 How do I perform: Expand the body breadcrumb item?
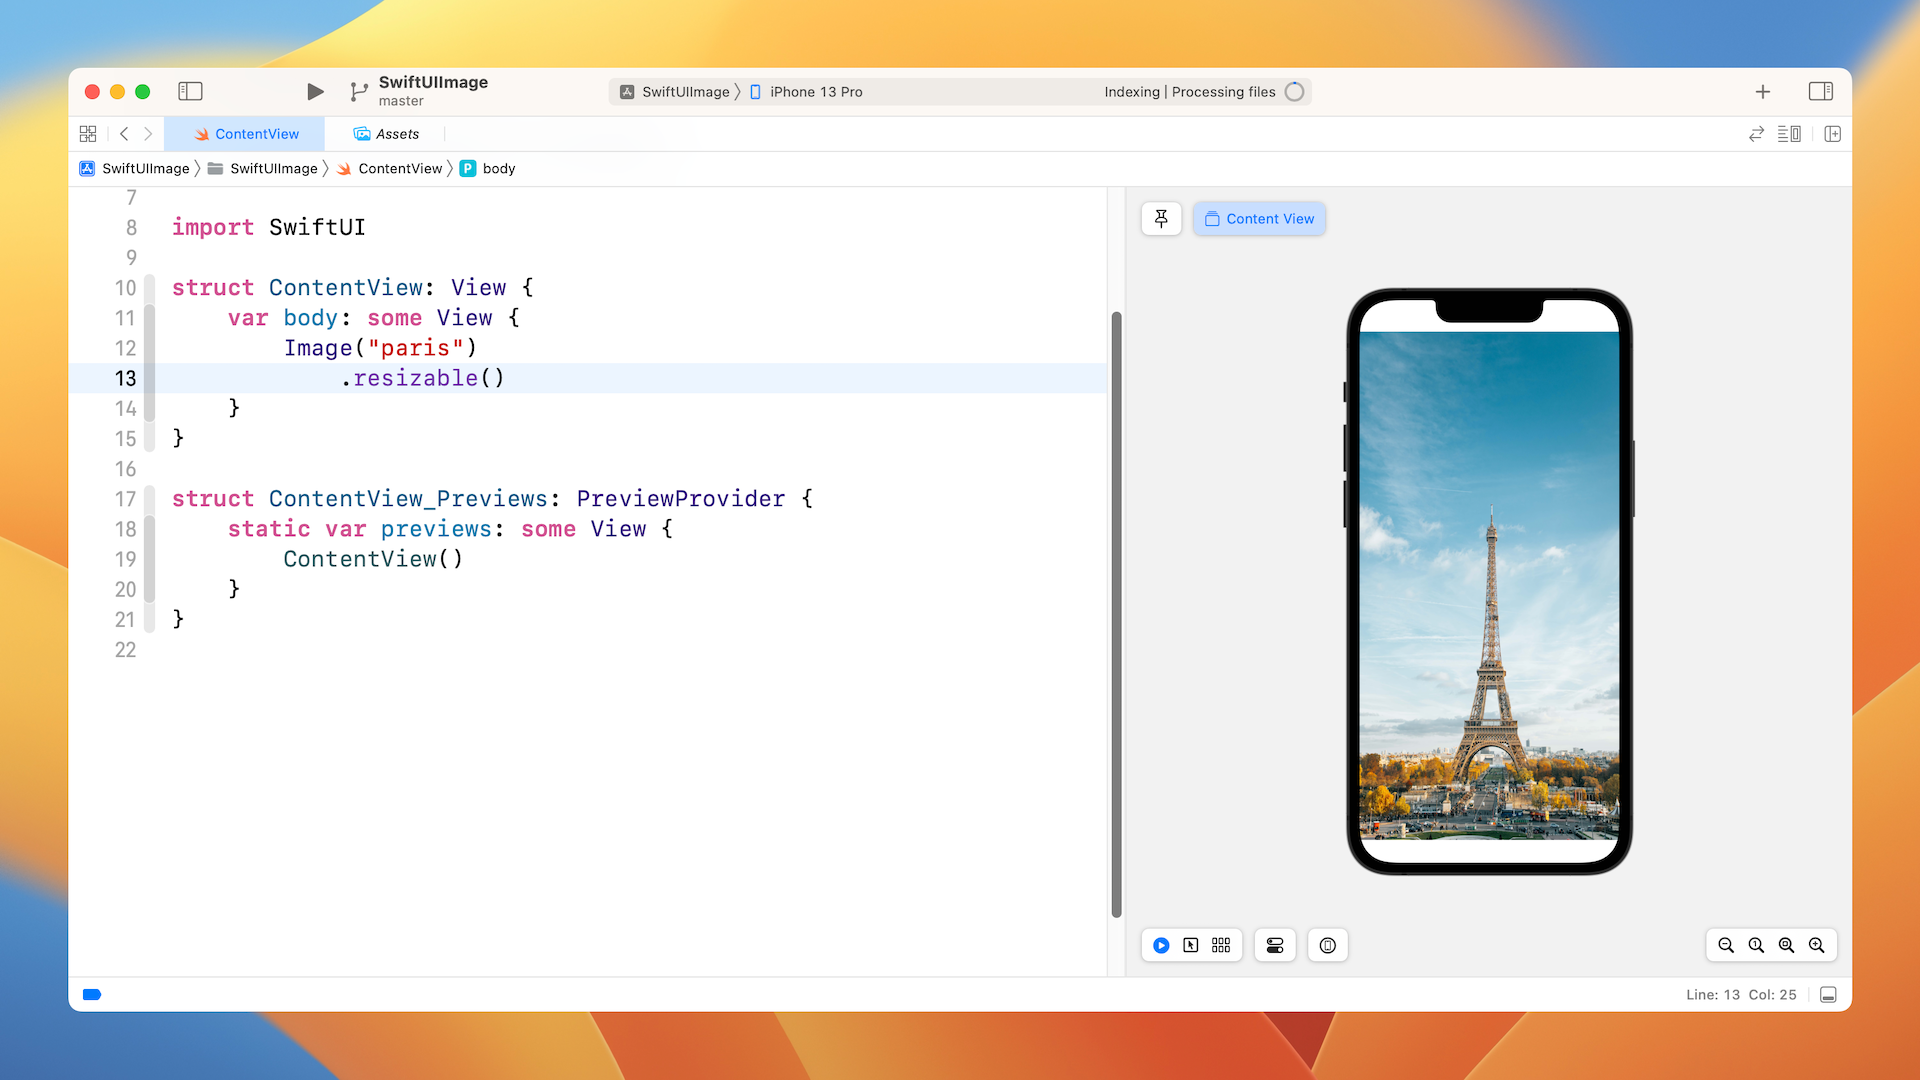tap(488, 169)
